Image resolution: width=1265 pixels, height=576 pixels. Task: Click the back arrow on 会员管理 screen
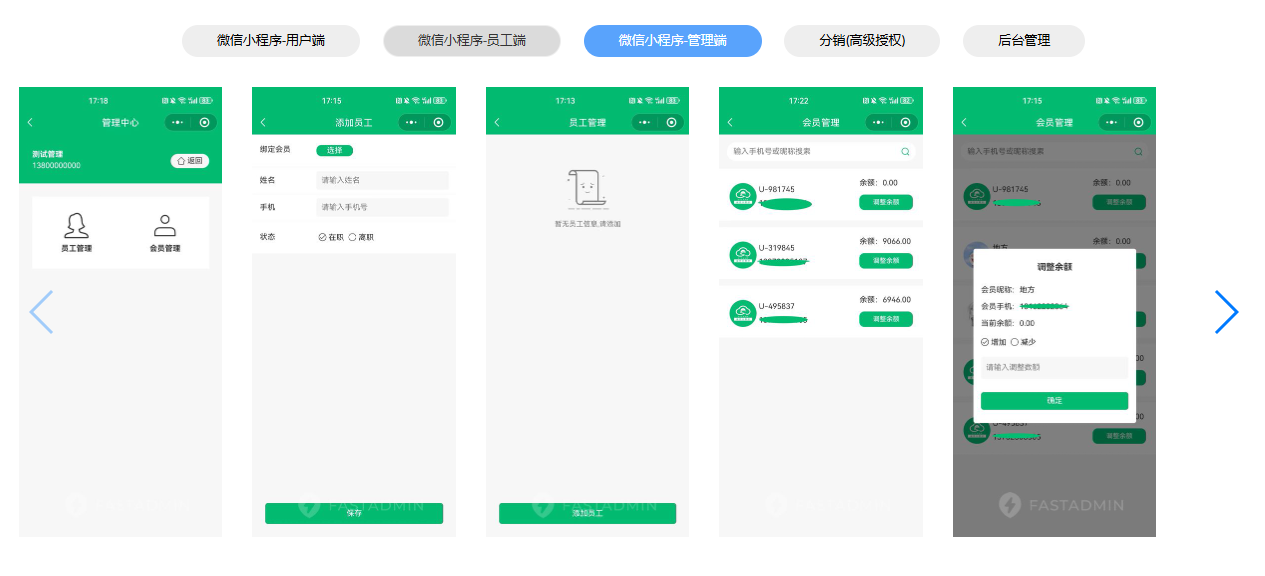[x=732, y=122]
